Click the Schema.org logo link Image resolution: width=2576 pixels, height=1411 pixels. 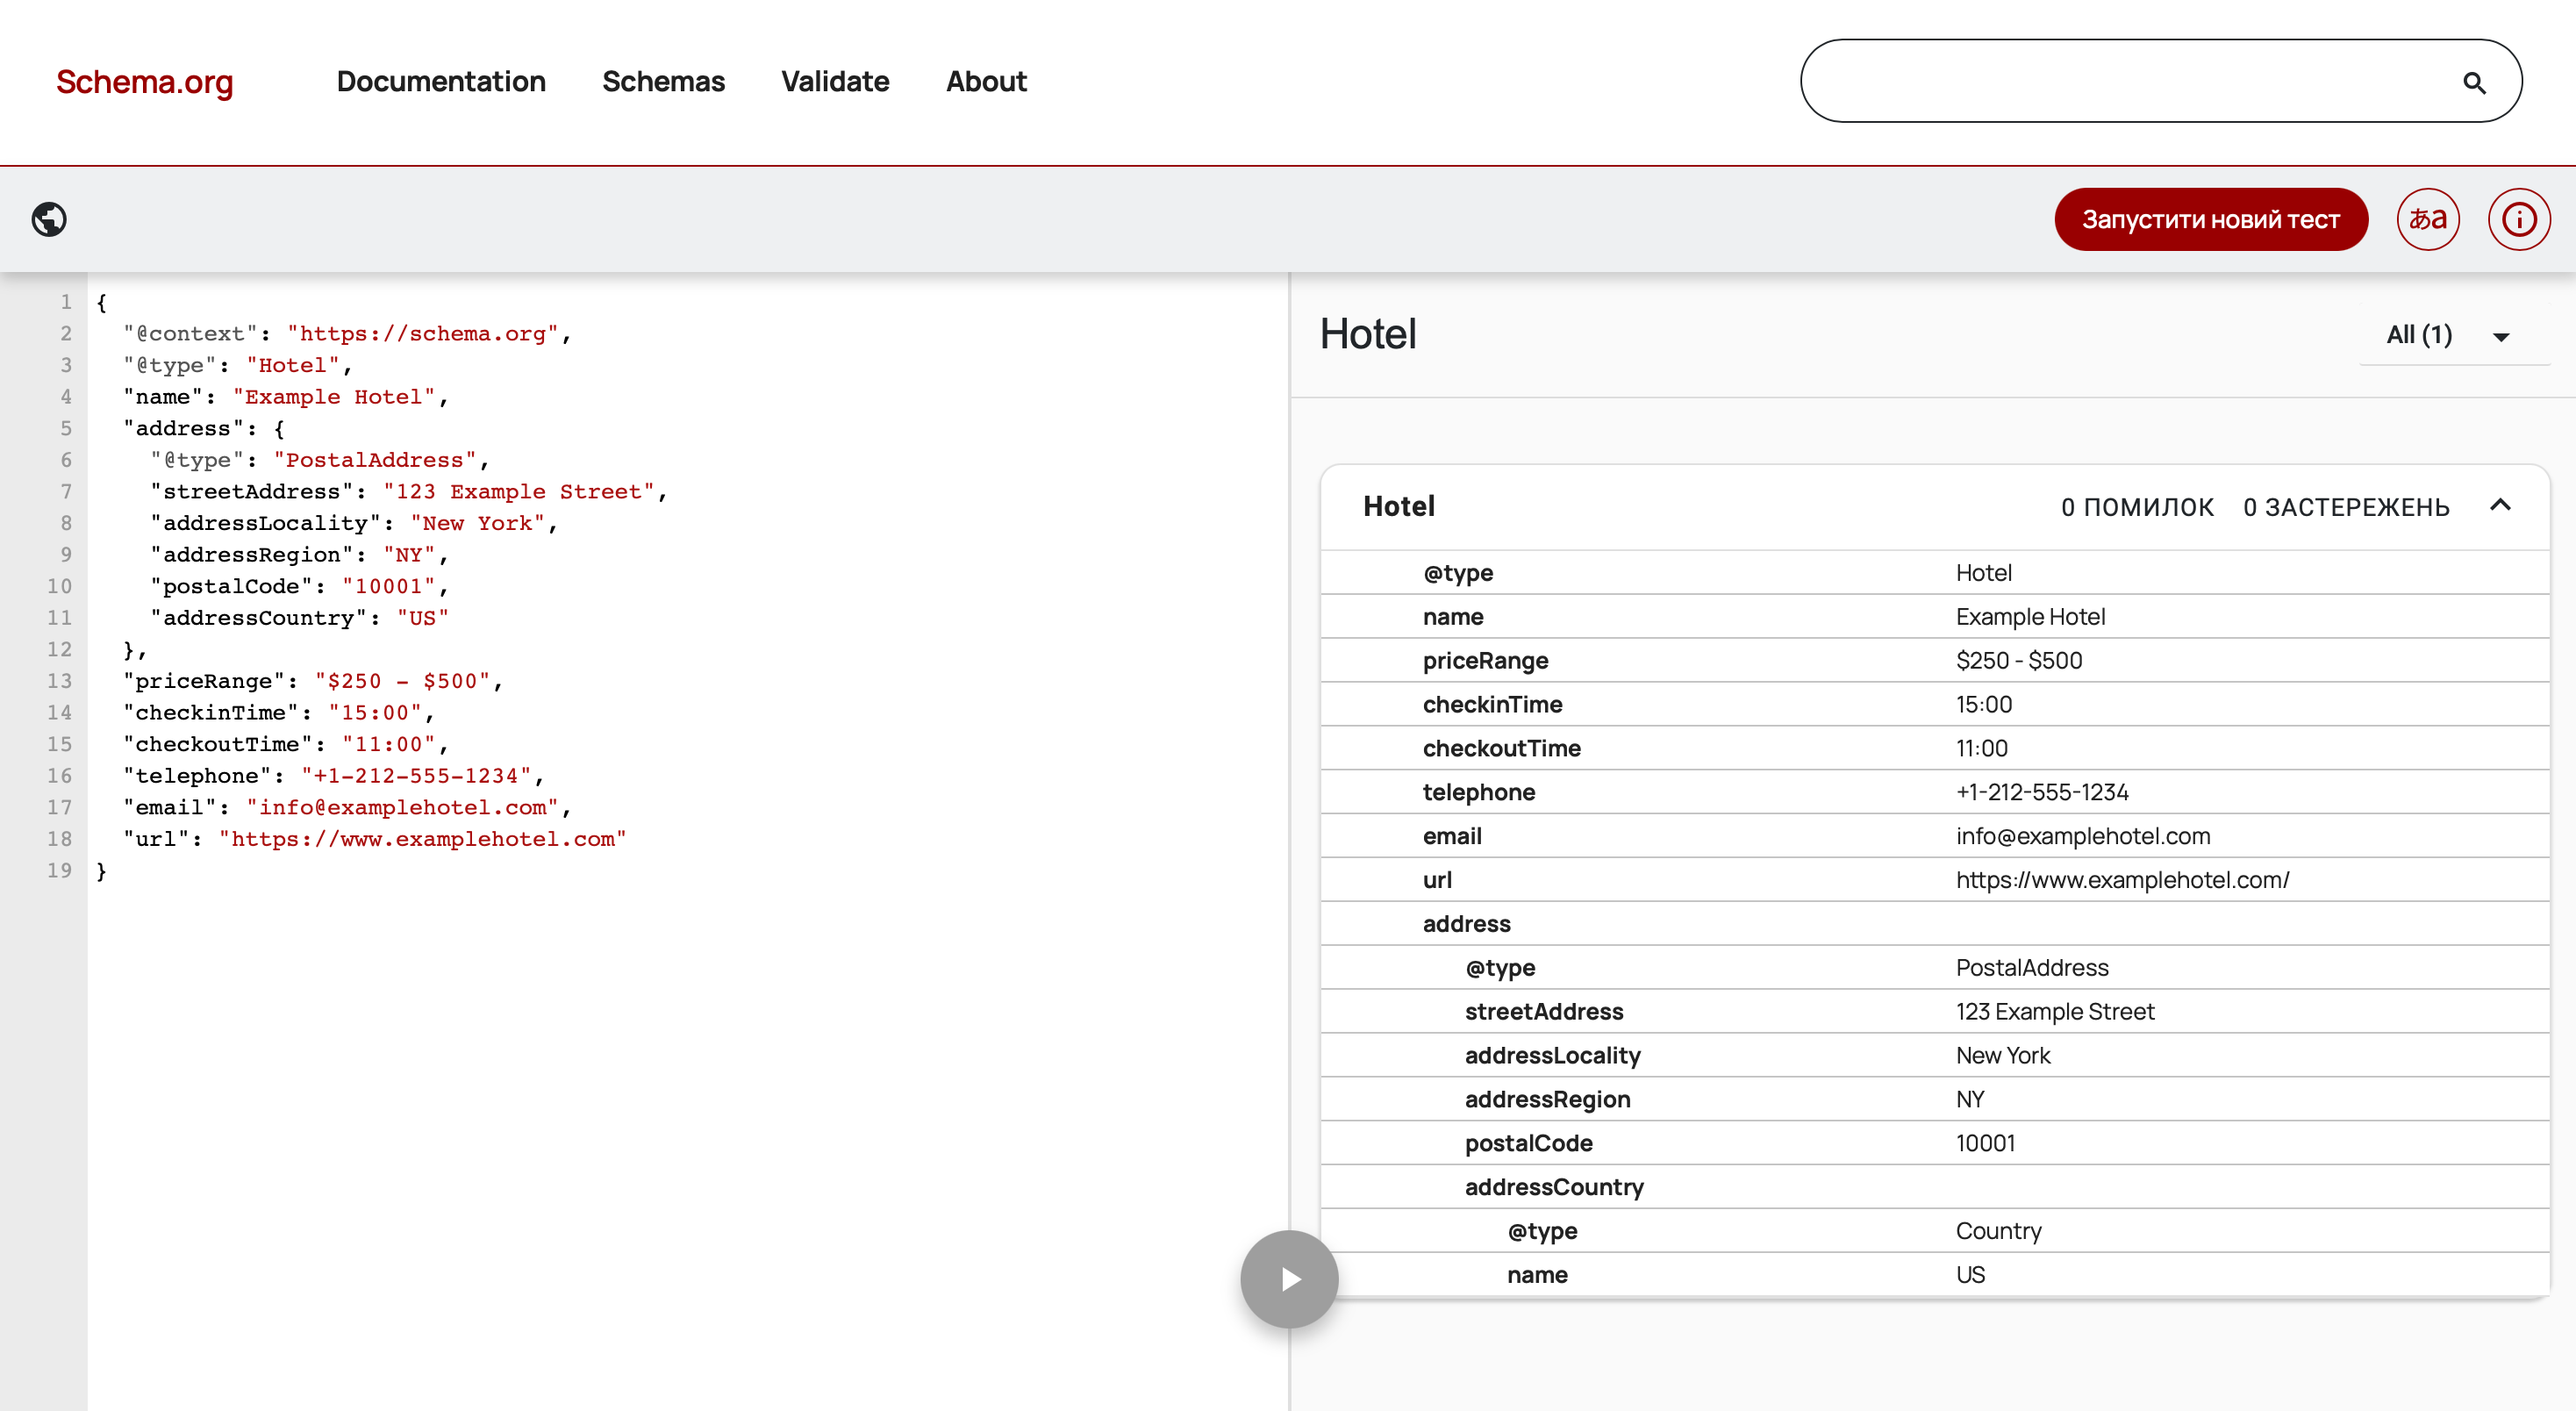coord(144,81)
